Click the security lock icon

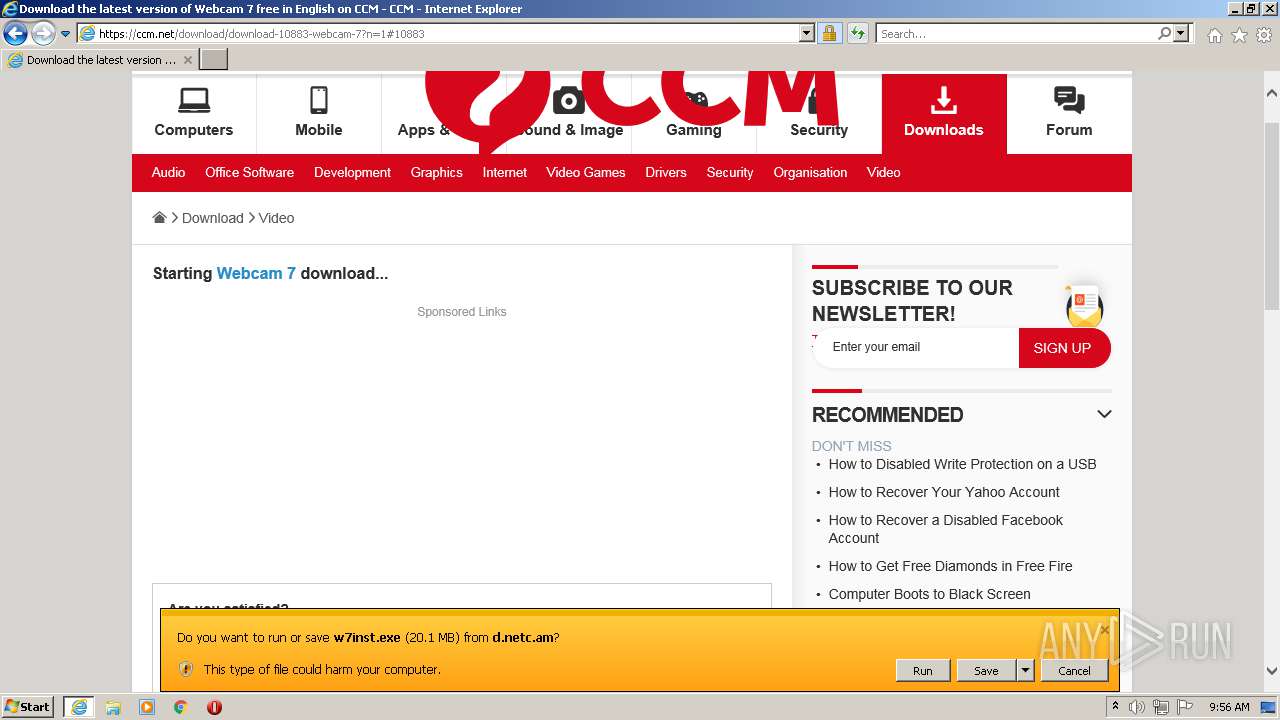[x=829, y=34]
